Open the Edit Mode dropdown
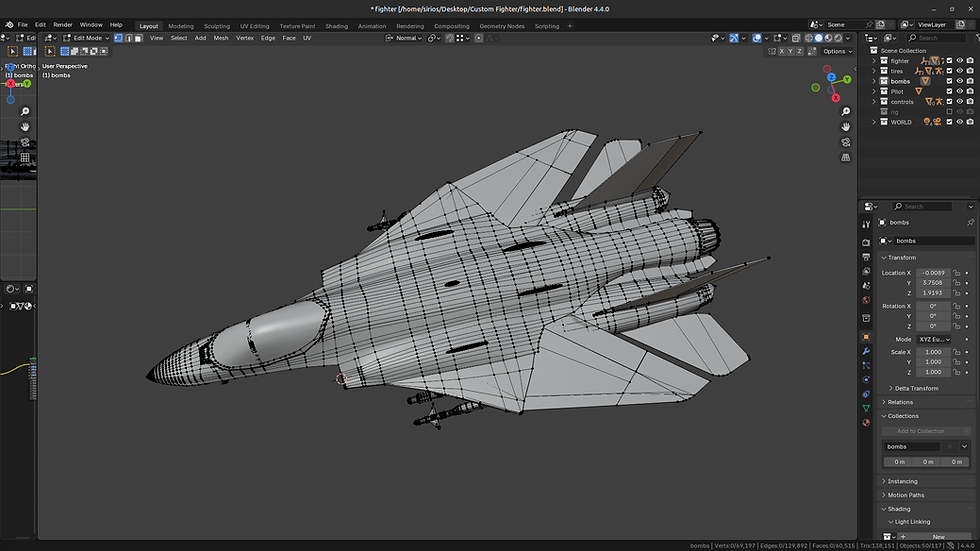 pos(86,38)
